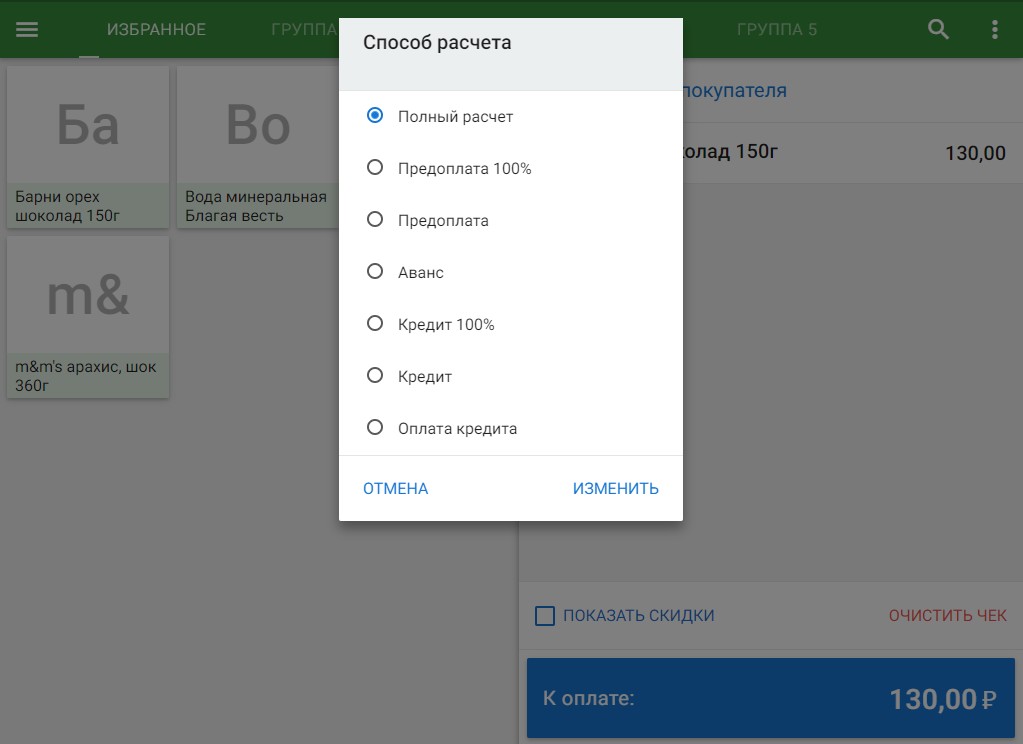Confirm with the ИЗМЕНИТЬ button
The image size is (1023, 744).
[616, 489]
